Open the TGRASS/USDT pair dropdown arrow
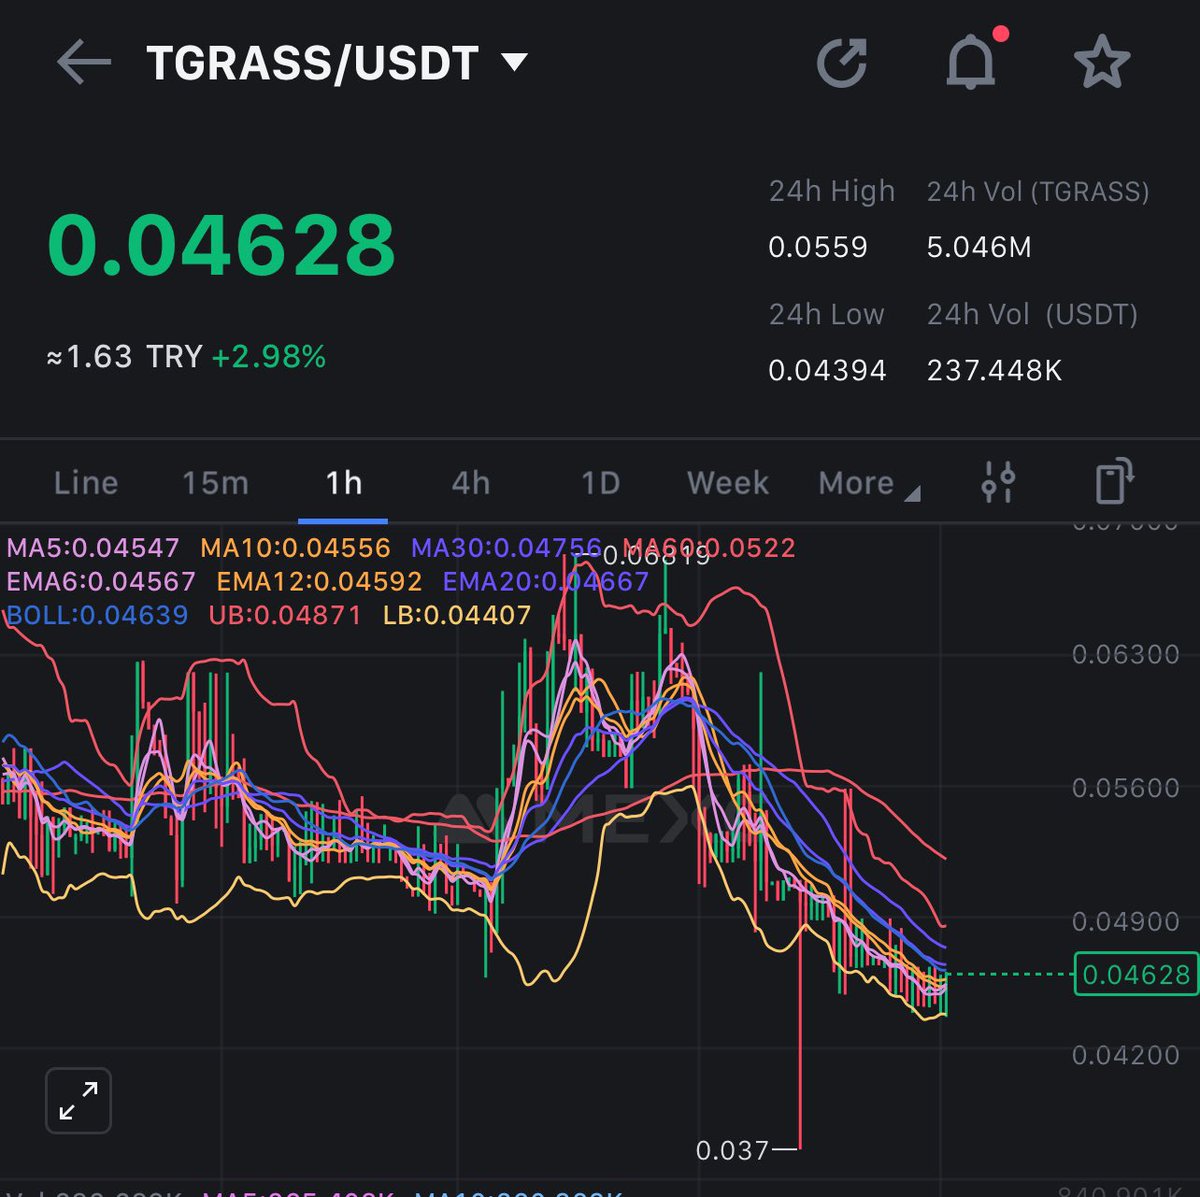Viewport: 1200px width, 1197px height. click(x=514, y=63)
